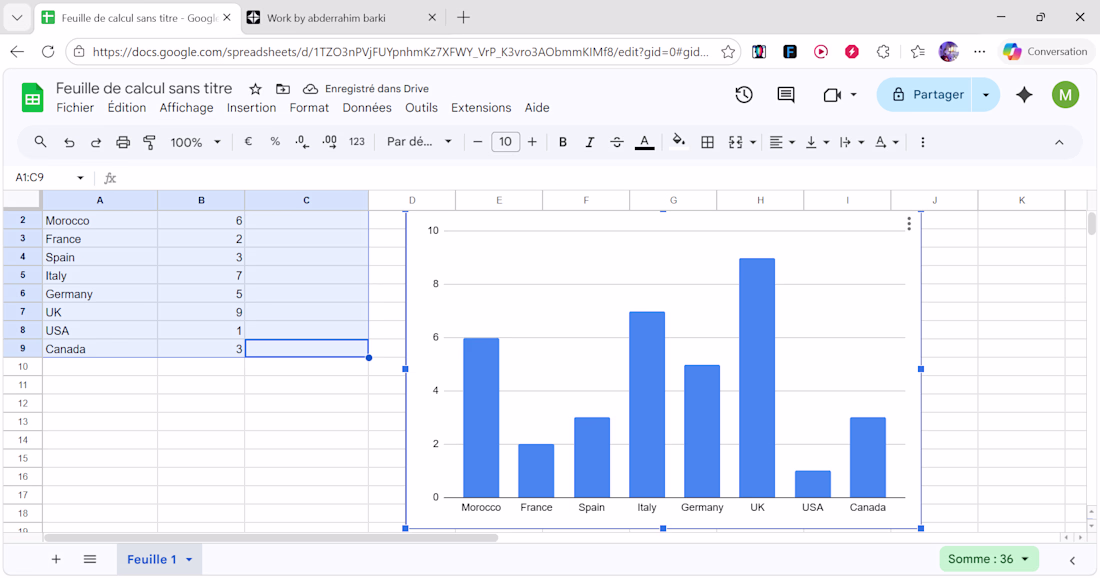Move the document to a folder
1100x578 pixels.
coord(283,89)
